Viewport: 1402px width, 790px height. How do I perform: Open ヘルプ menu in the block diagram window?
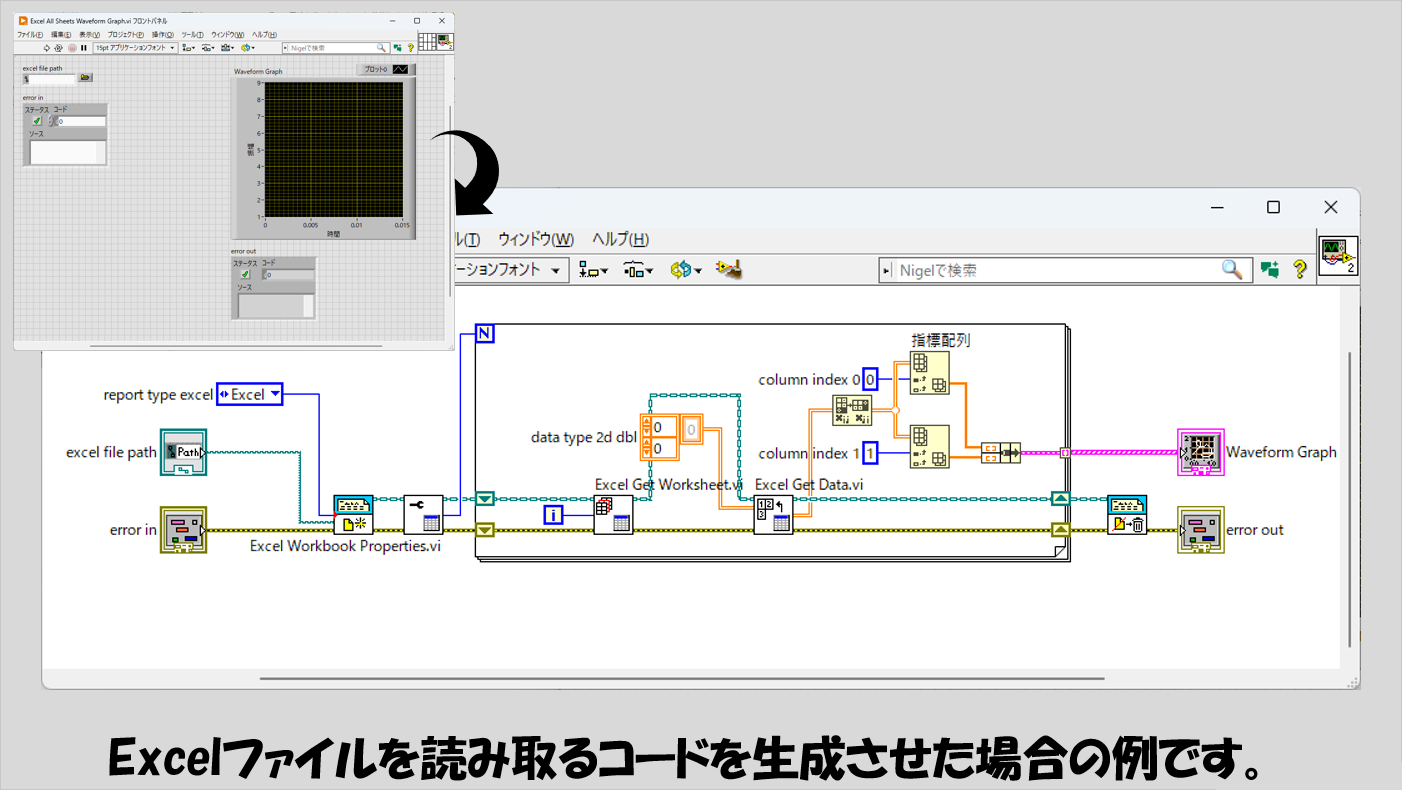point(620,240)
